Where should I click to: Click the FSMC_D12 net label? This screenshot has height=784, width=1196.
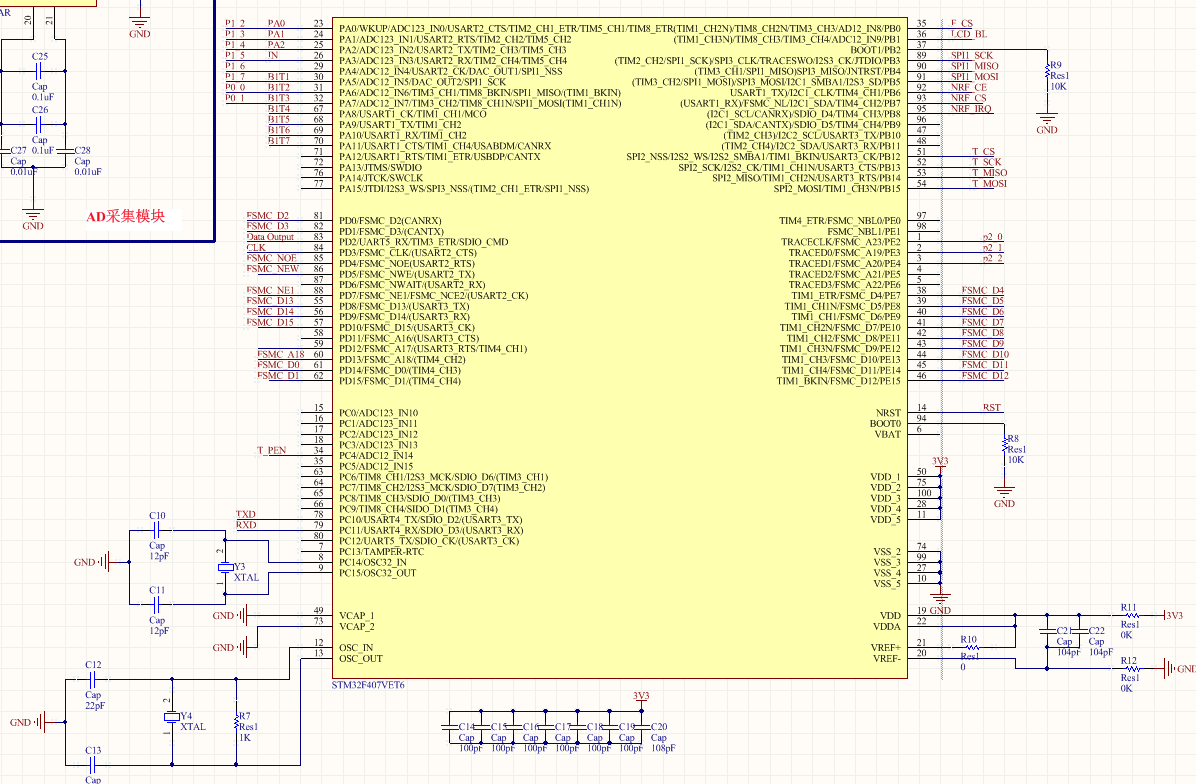pyautogui.click(x=985, y=376)
